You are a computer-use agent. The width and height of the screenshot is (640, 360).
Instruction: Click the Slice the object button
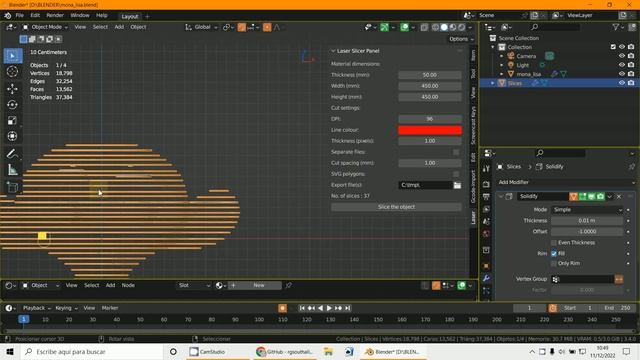point(396,207)
